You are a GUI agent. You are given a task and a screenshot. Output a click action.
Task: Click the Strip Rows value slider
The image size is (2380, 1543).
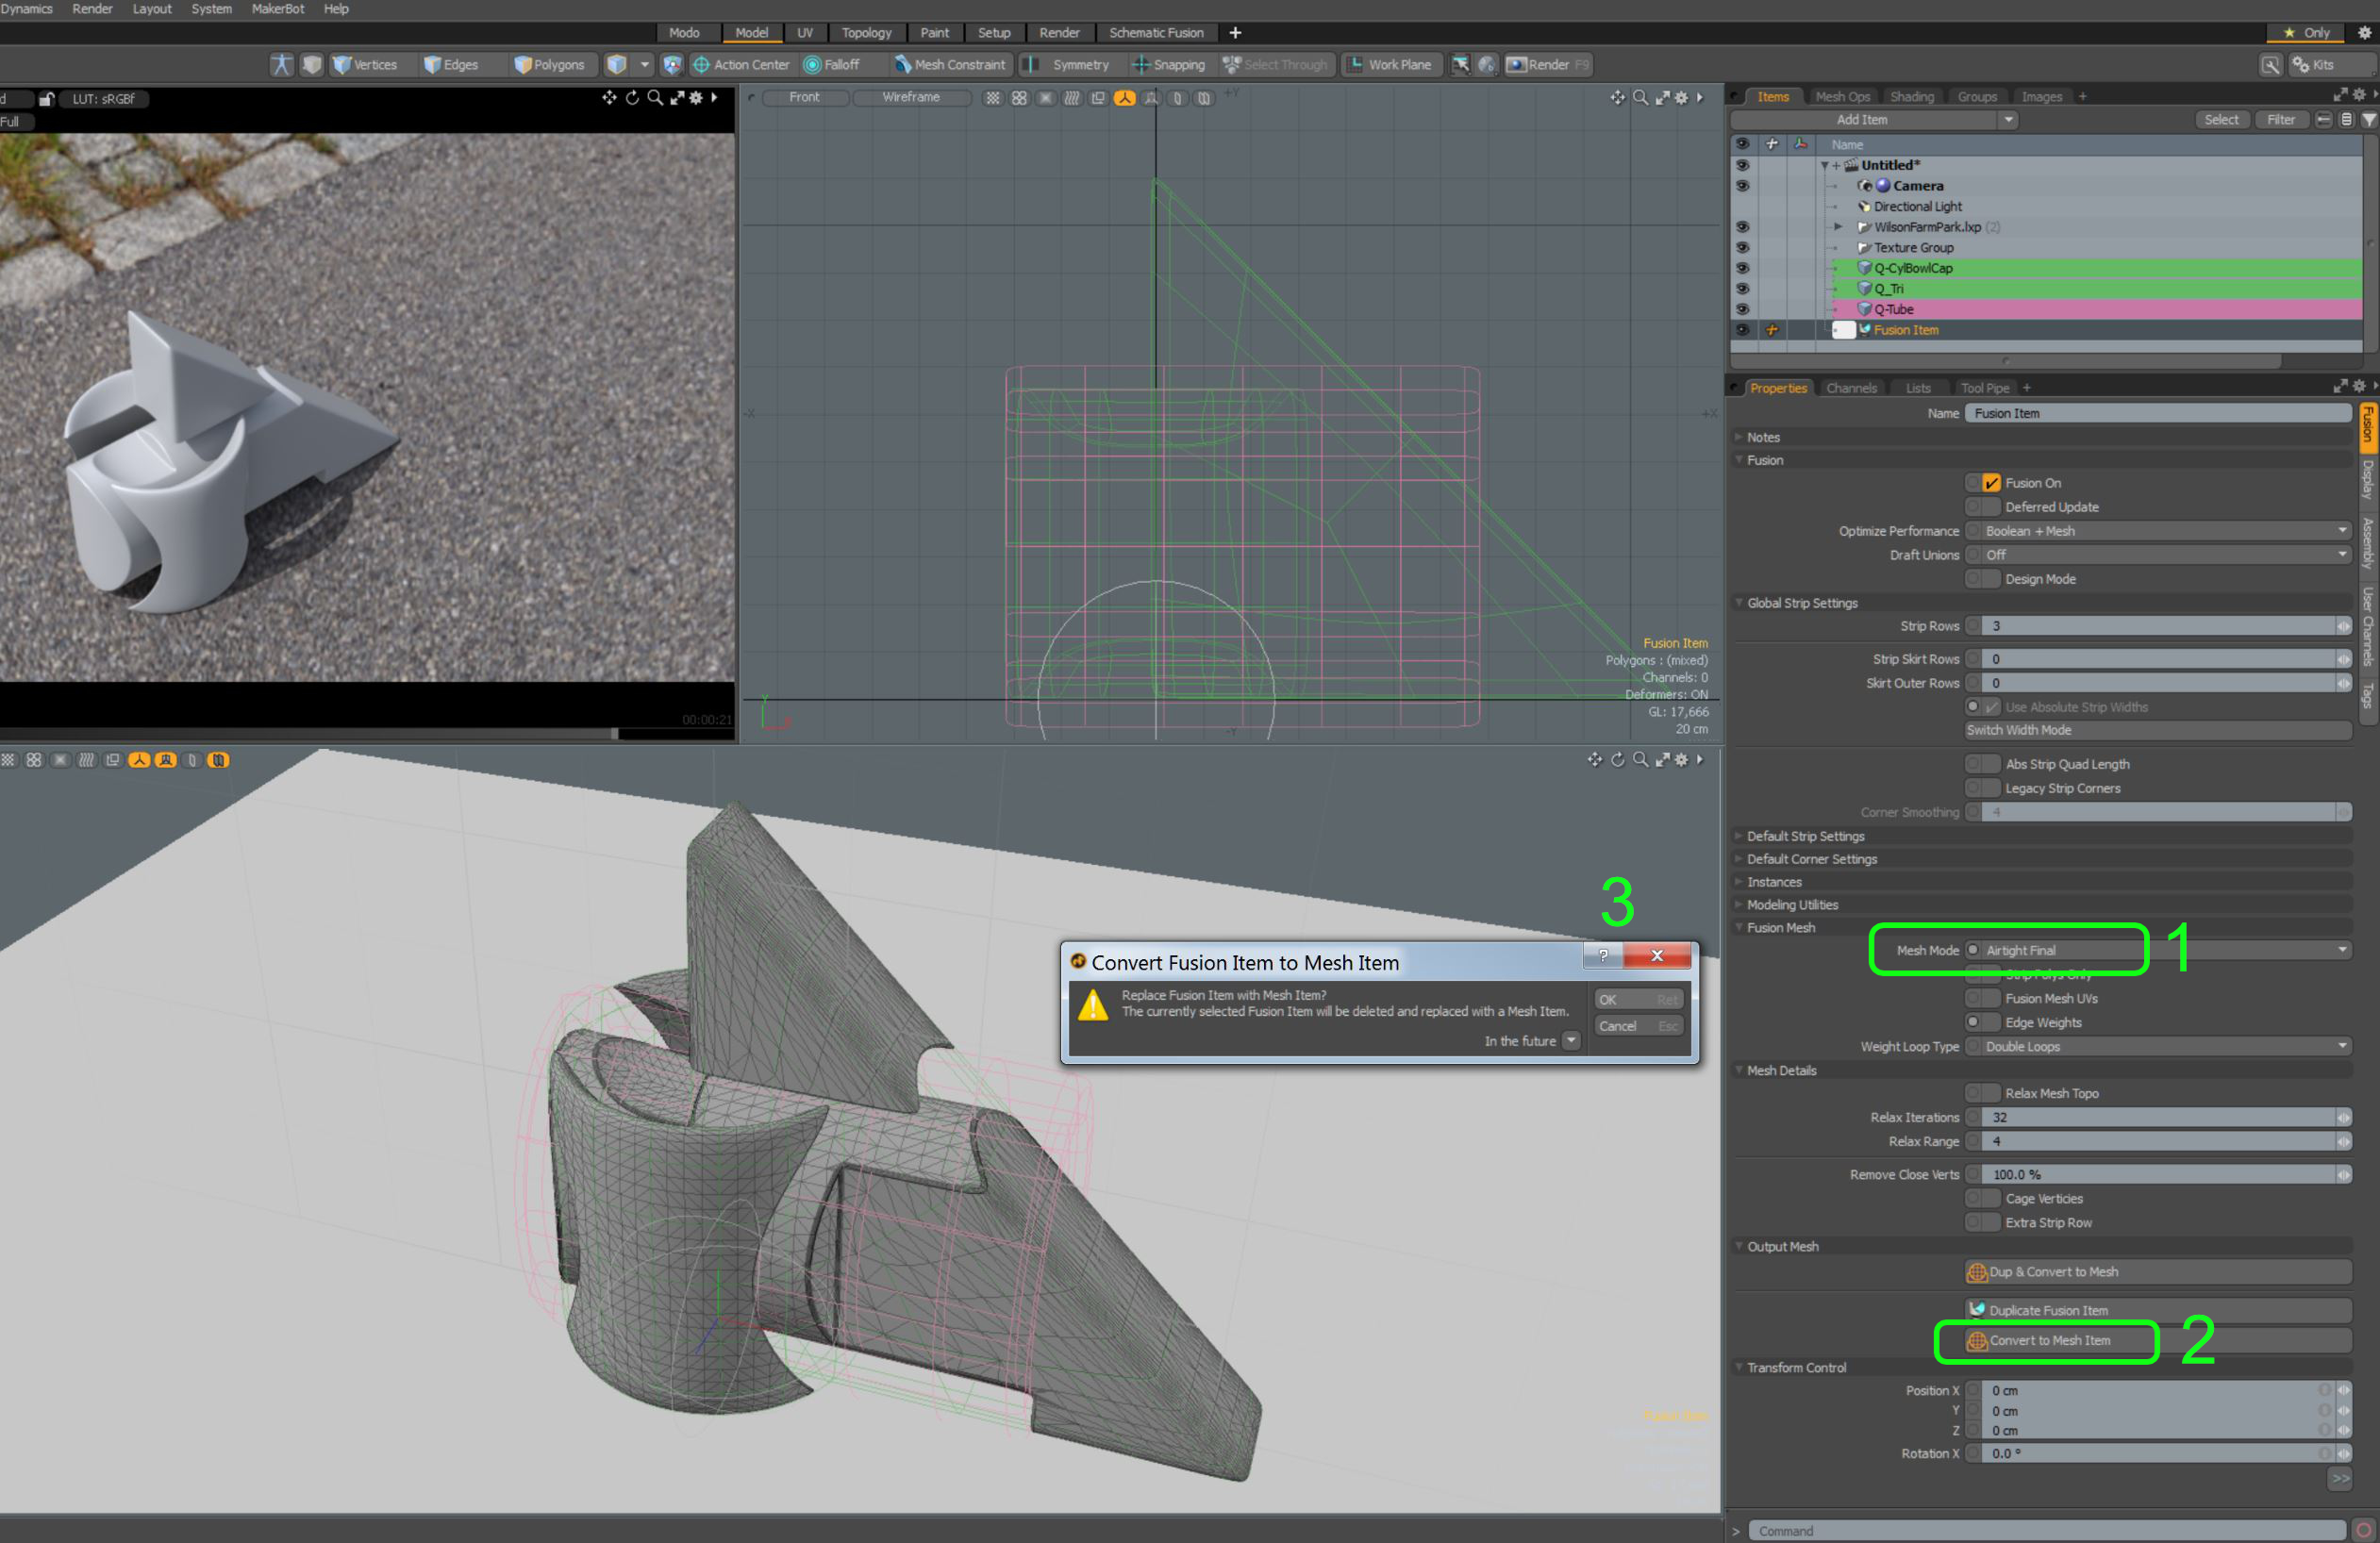[2160, 626]
